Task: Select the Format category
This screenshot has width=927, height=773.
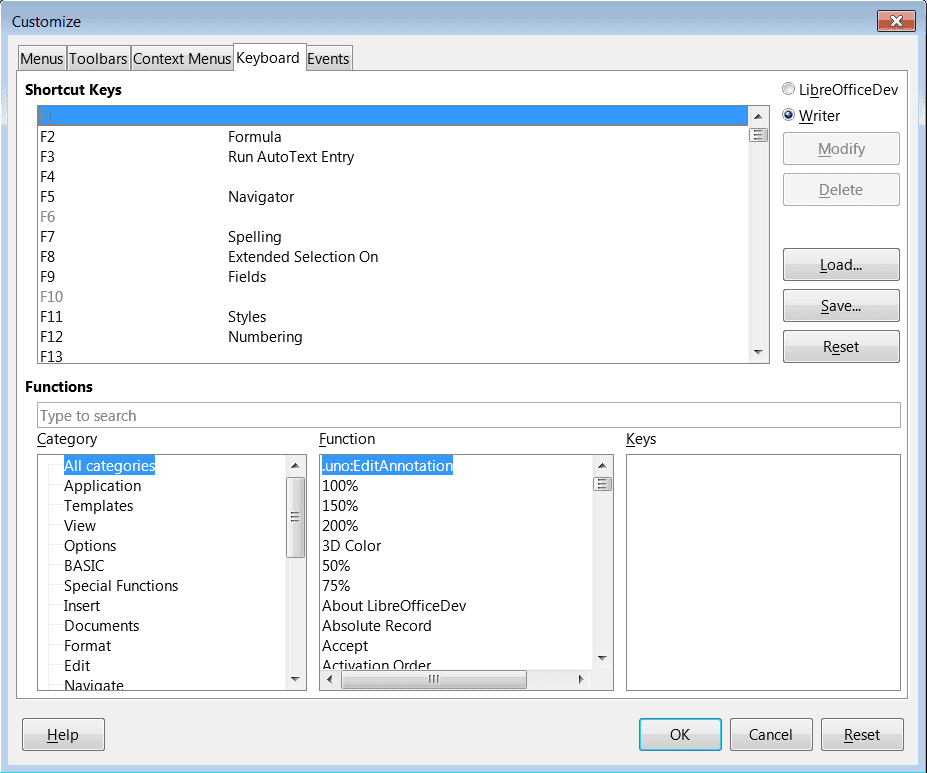Action: click(x=87, y=646)
